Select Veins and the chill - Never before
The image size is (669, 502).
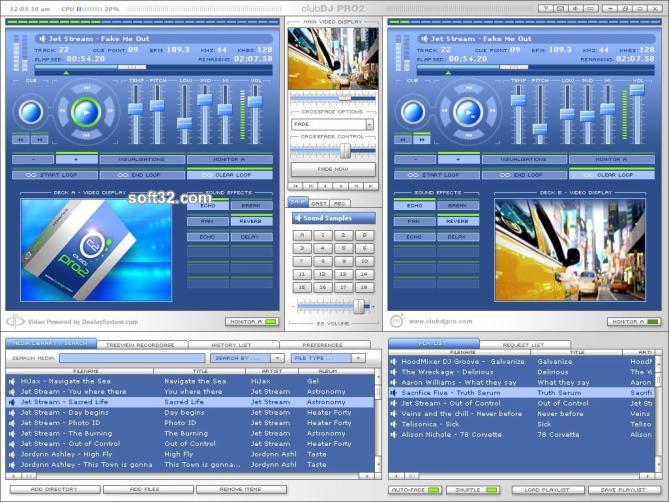click(x=521, y=414)
